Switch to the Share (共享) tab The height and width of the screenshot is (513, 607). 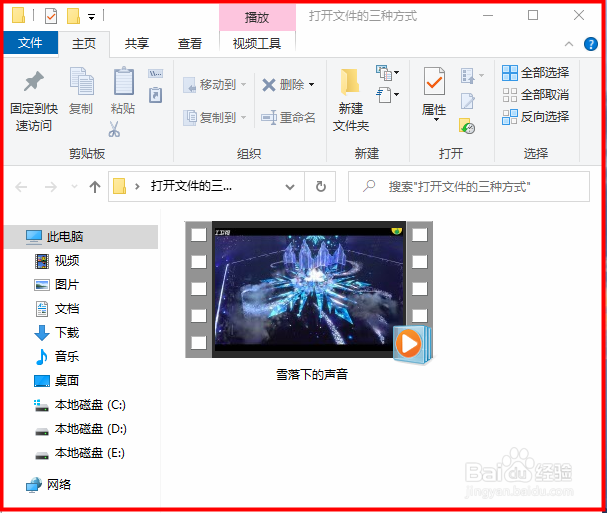coord(137,43)
